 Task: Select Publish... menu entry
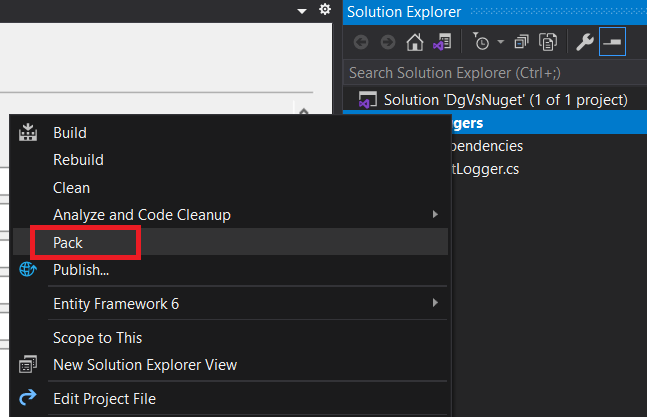(x=81, y=269)
